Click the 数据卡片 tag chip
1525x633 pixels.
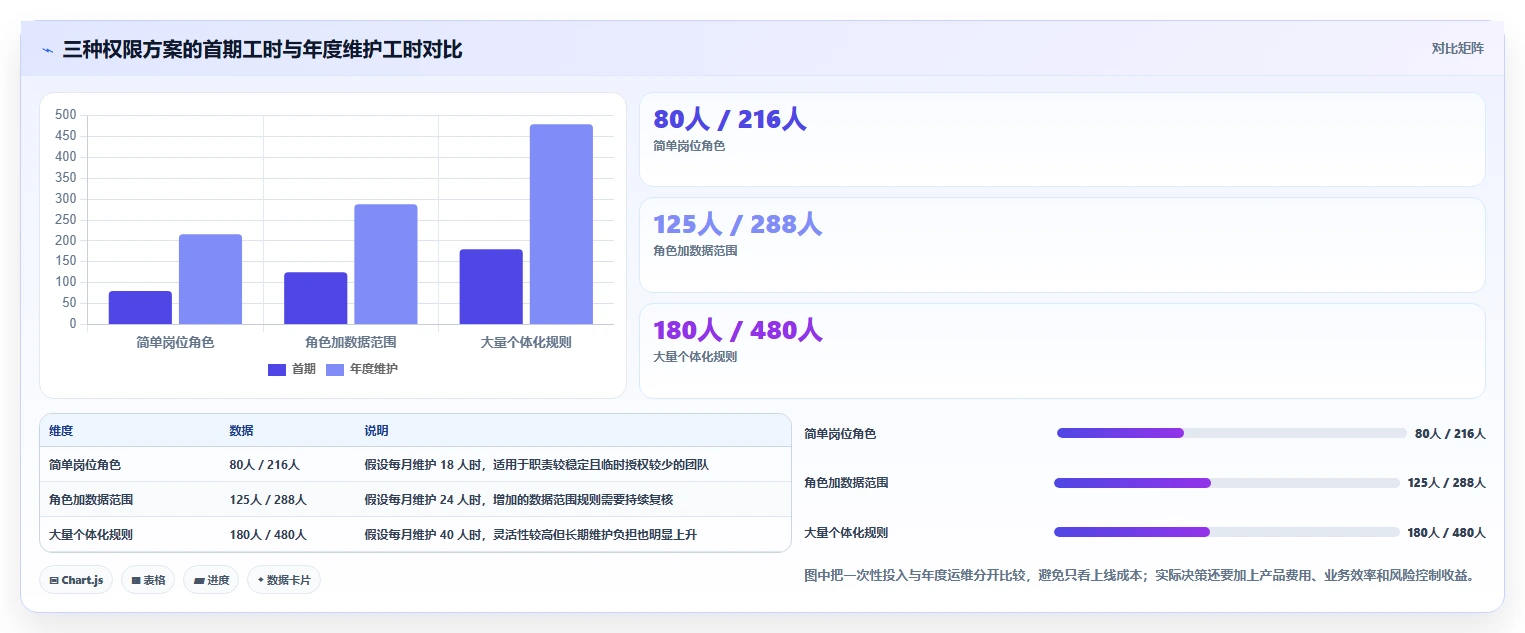284,580
